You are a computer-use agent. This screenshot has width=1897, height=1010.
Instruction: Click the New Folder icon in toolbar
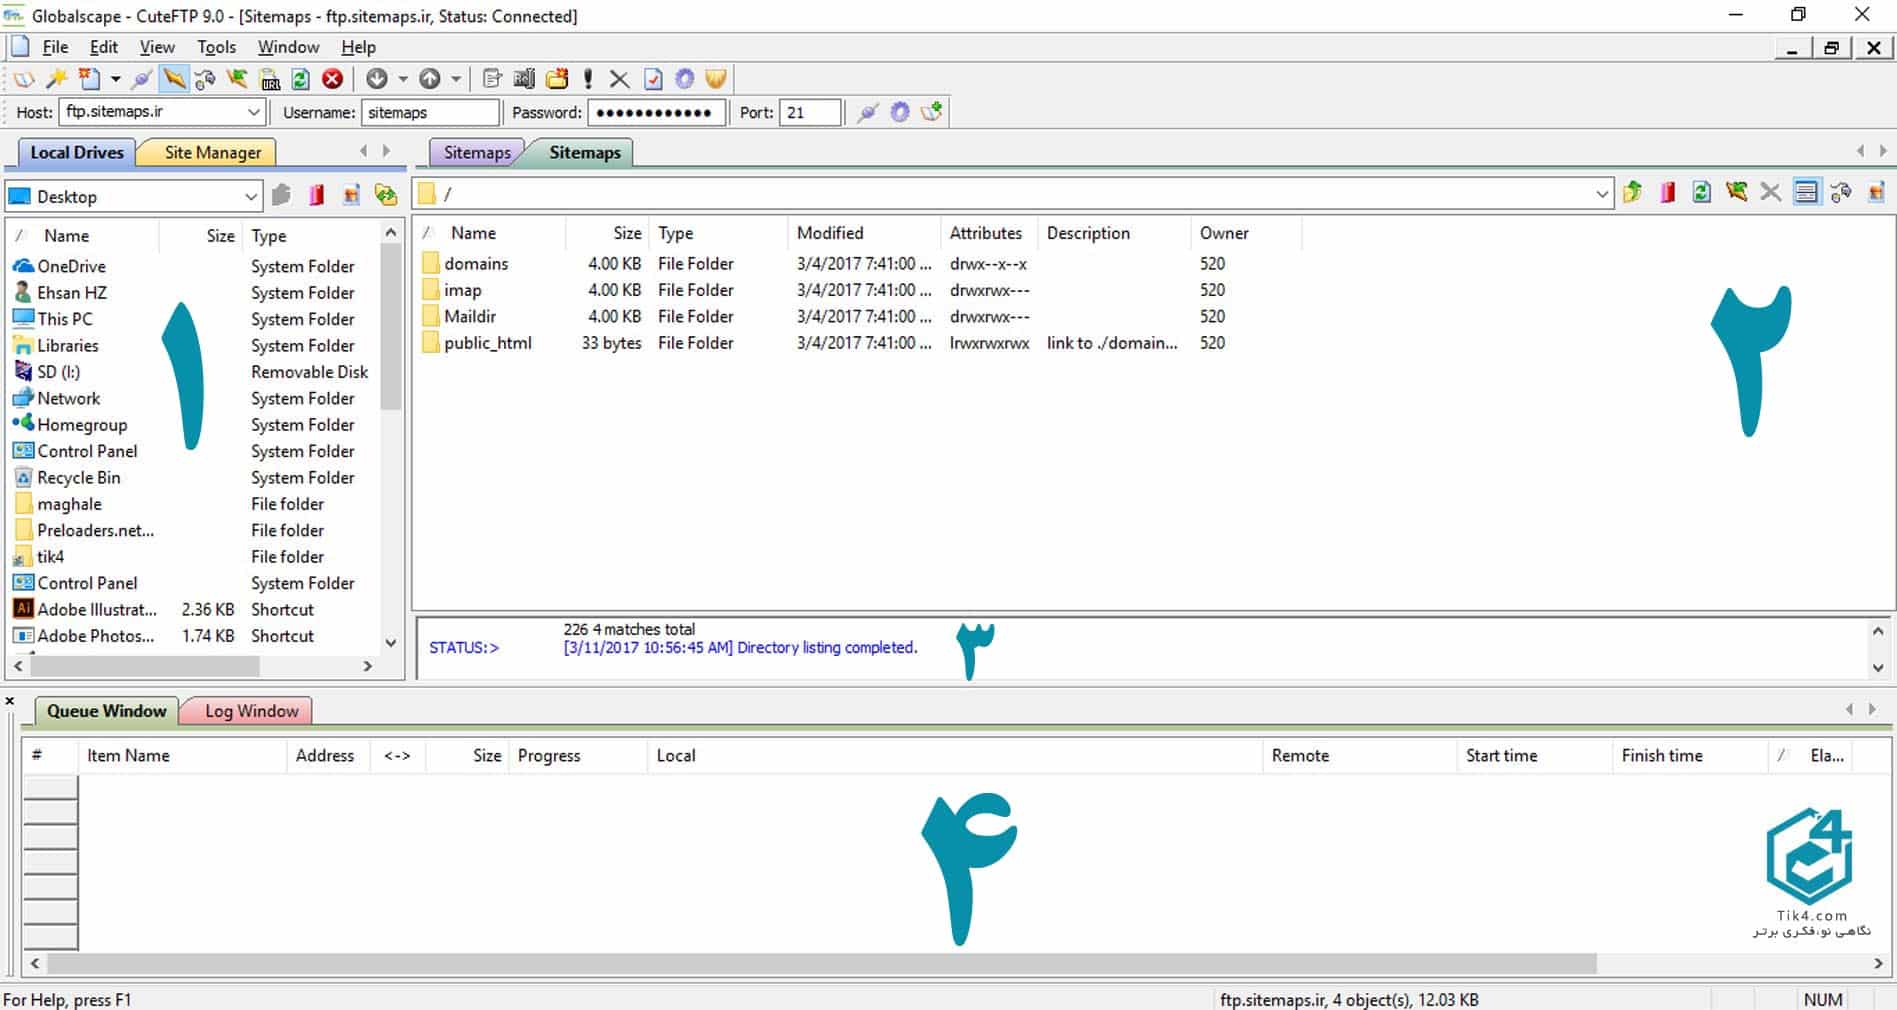pyautogui.click(x=557, y=79)
